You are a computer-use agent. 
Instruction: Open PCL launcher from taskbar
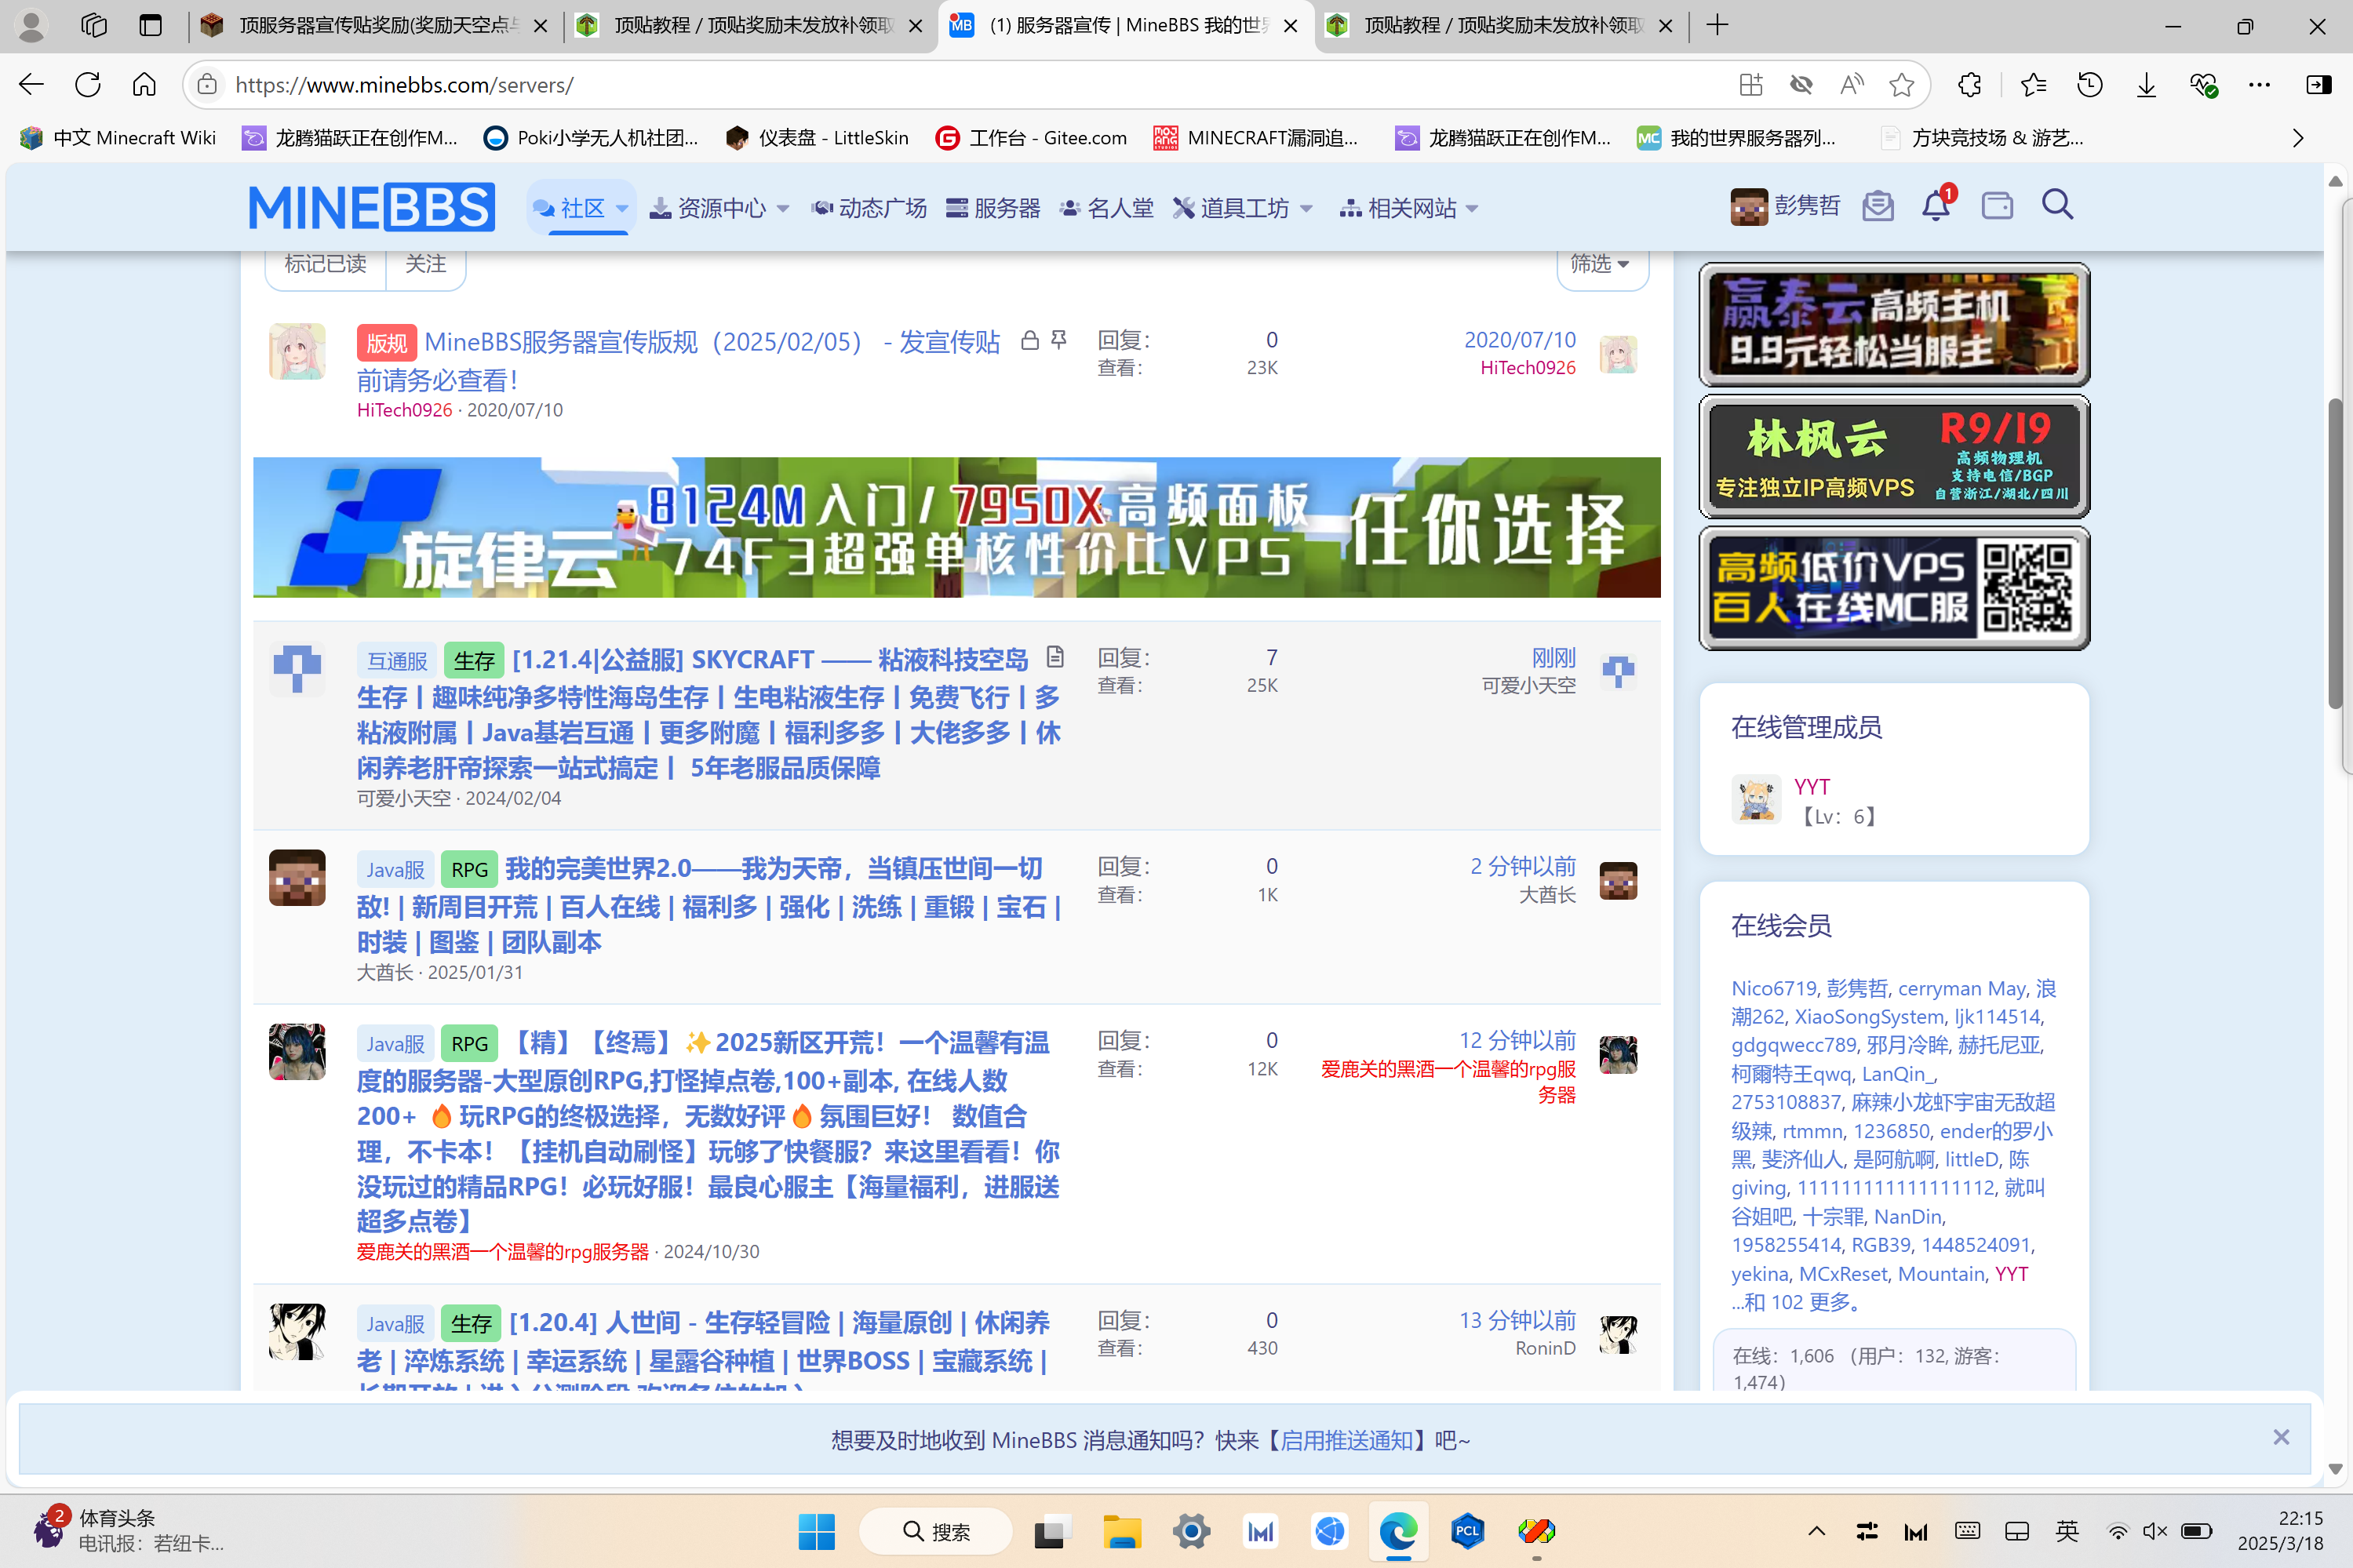(x=1467, y=1531)
